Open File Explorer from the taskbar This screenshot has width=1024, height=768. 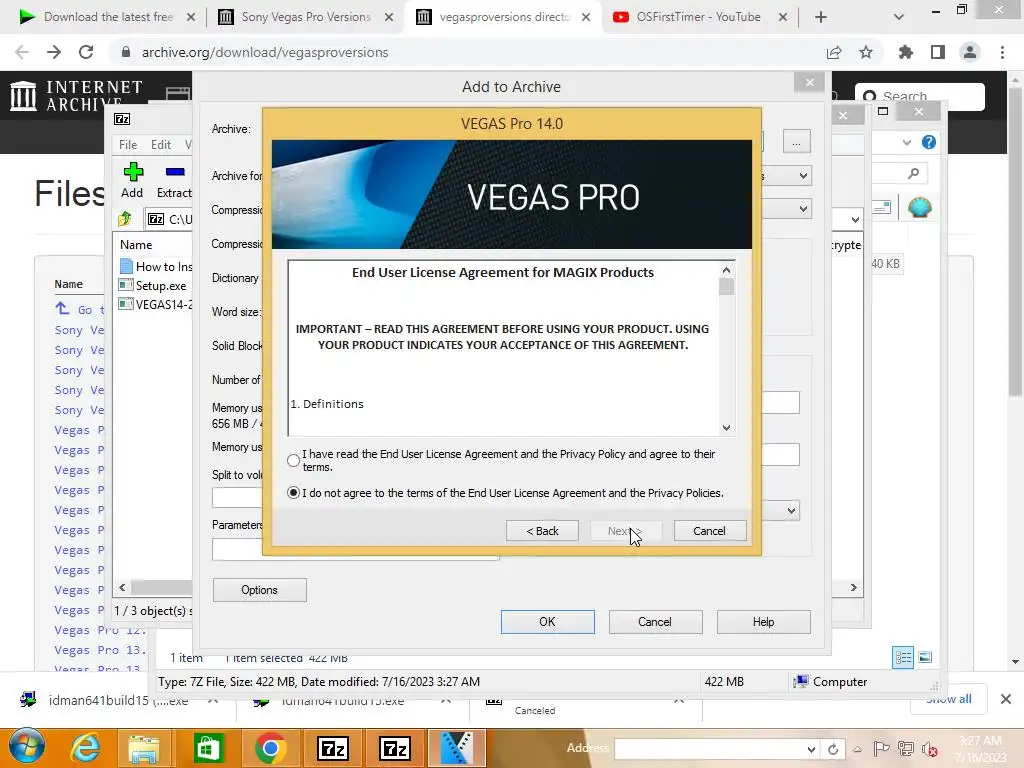pyautogui.click(x=144, y=748)
